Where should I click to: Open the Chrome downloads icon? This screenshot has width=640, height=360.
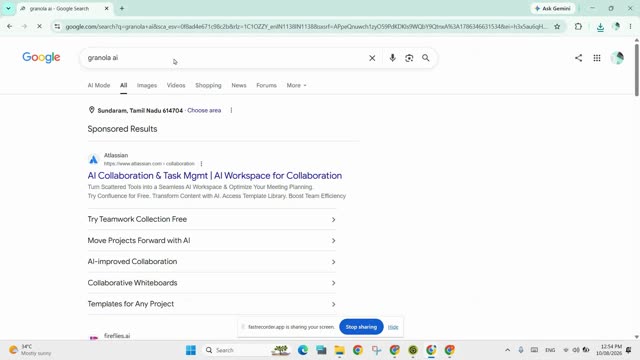[600, 27]
